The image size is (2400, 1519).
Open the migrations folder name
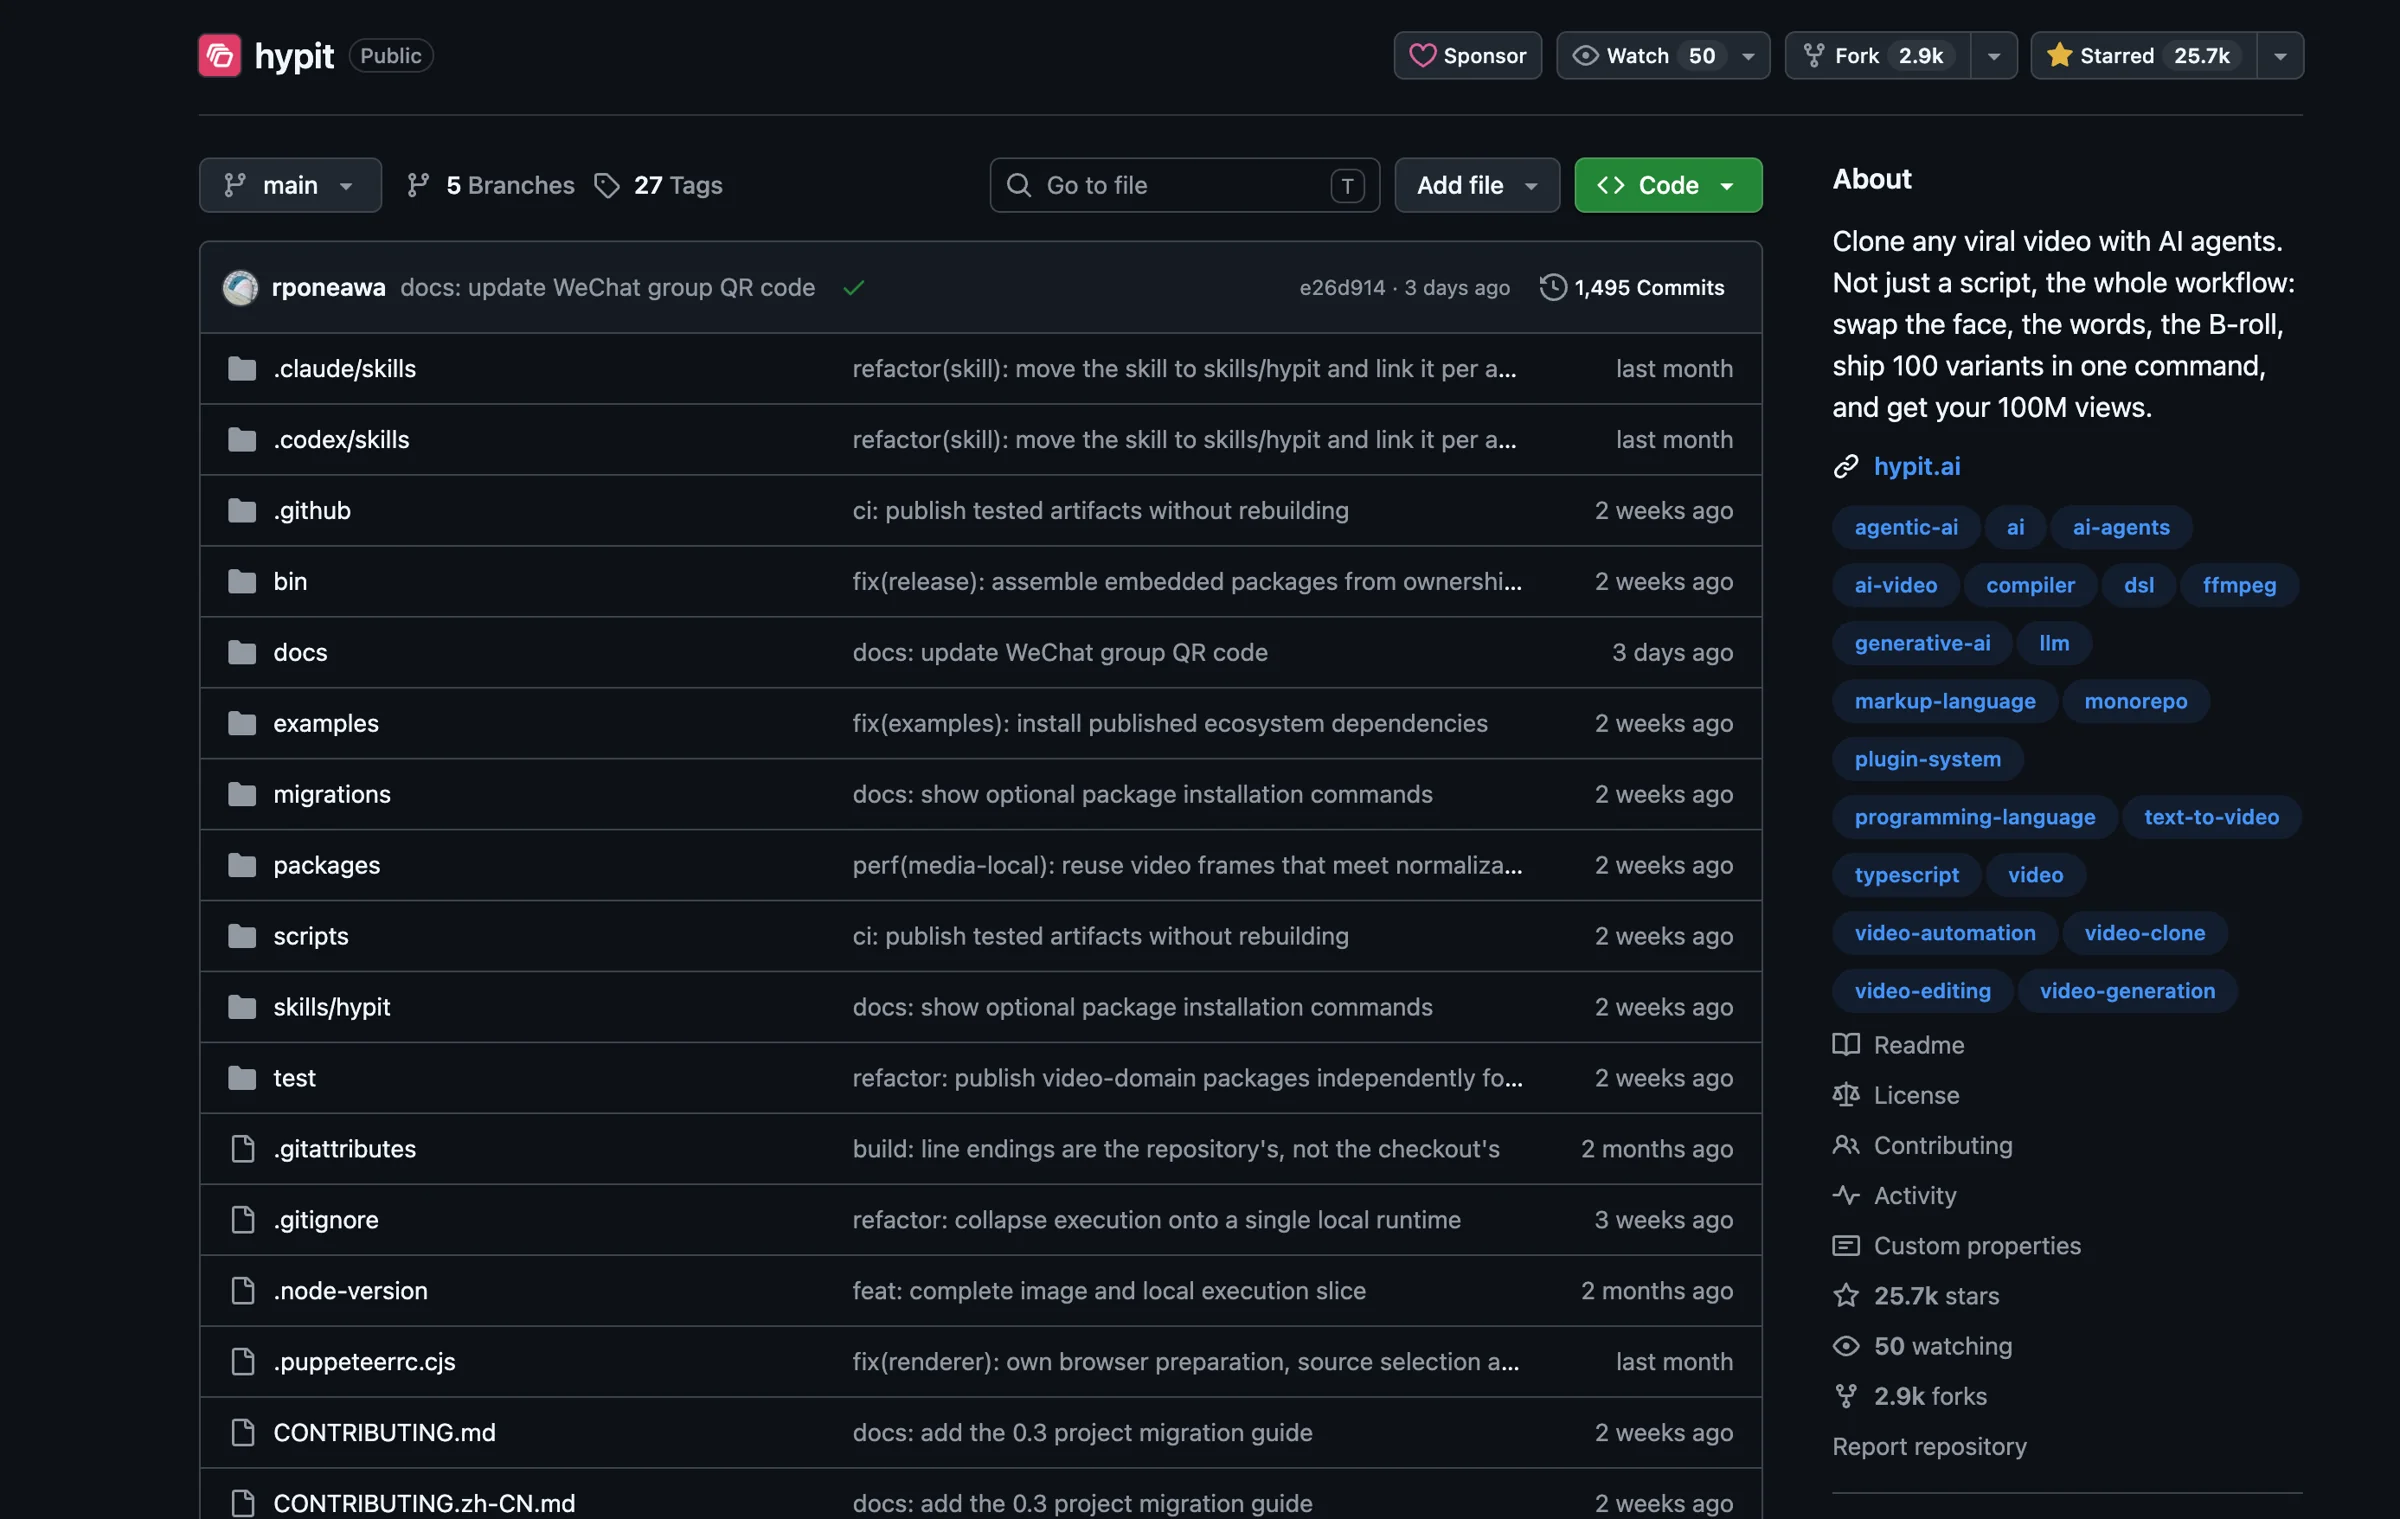click(331, 795)
